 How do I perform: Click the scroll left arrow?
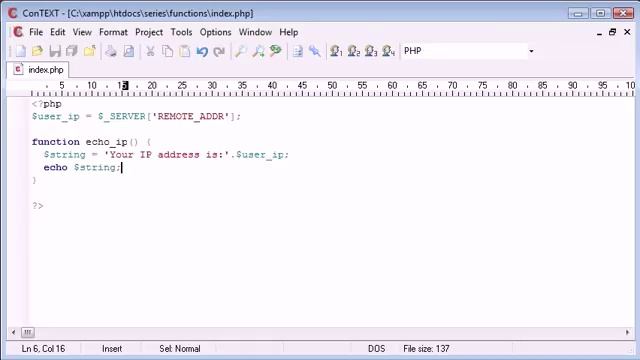pyautogui.click(x=13, y=332)
